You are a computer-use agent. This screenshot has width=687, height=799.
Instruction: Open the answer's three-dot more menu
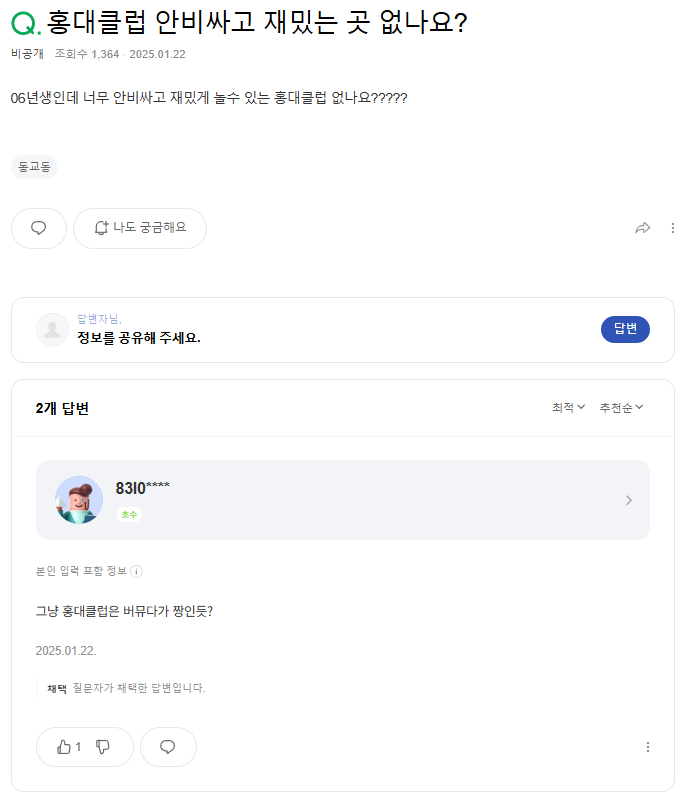click(x=648, y=747)
